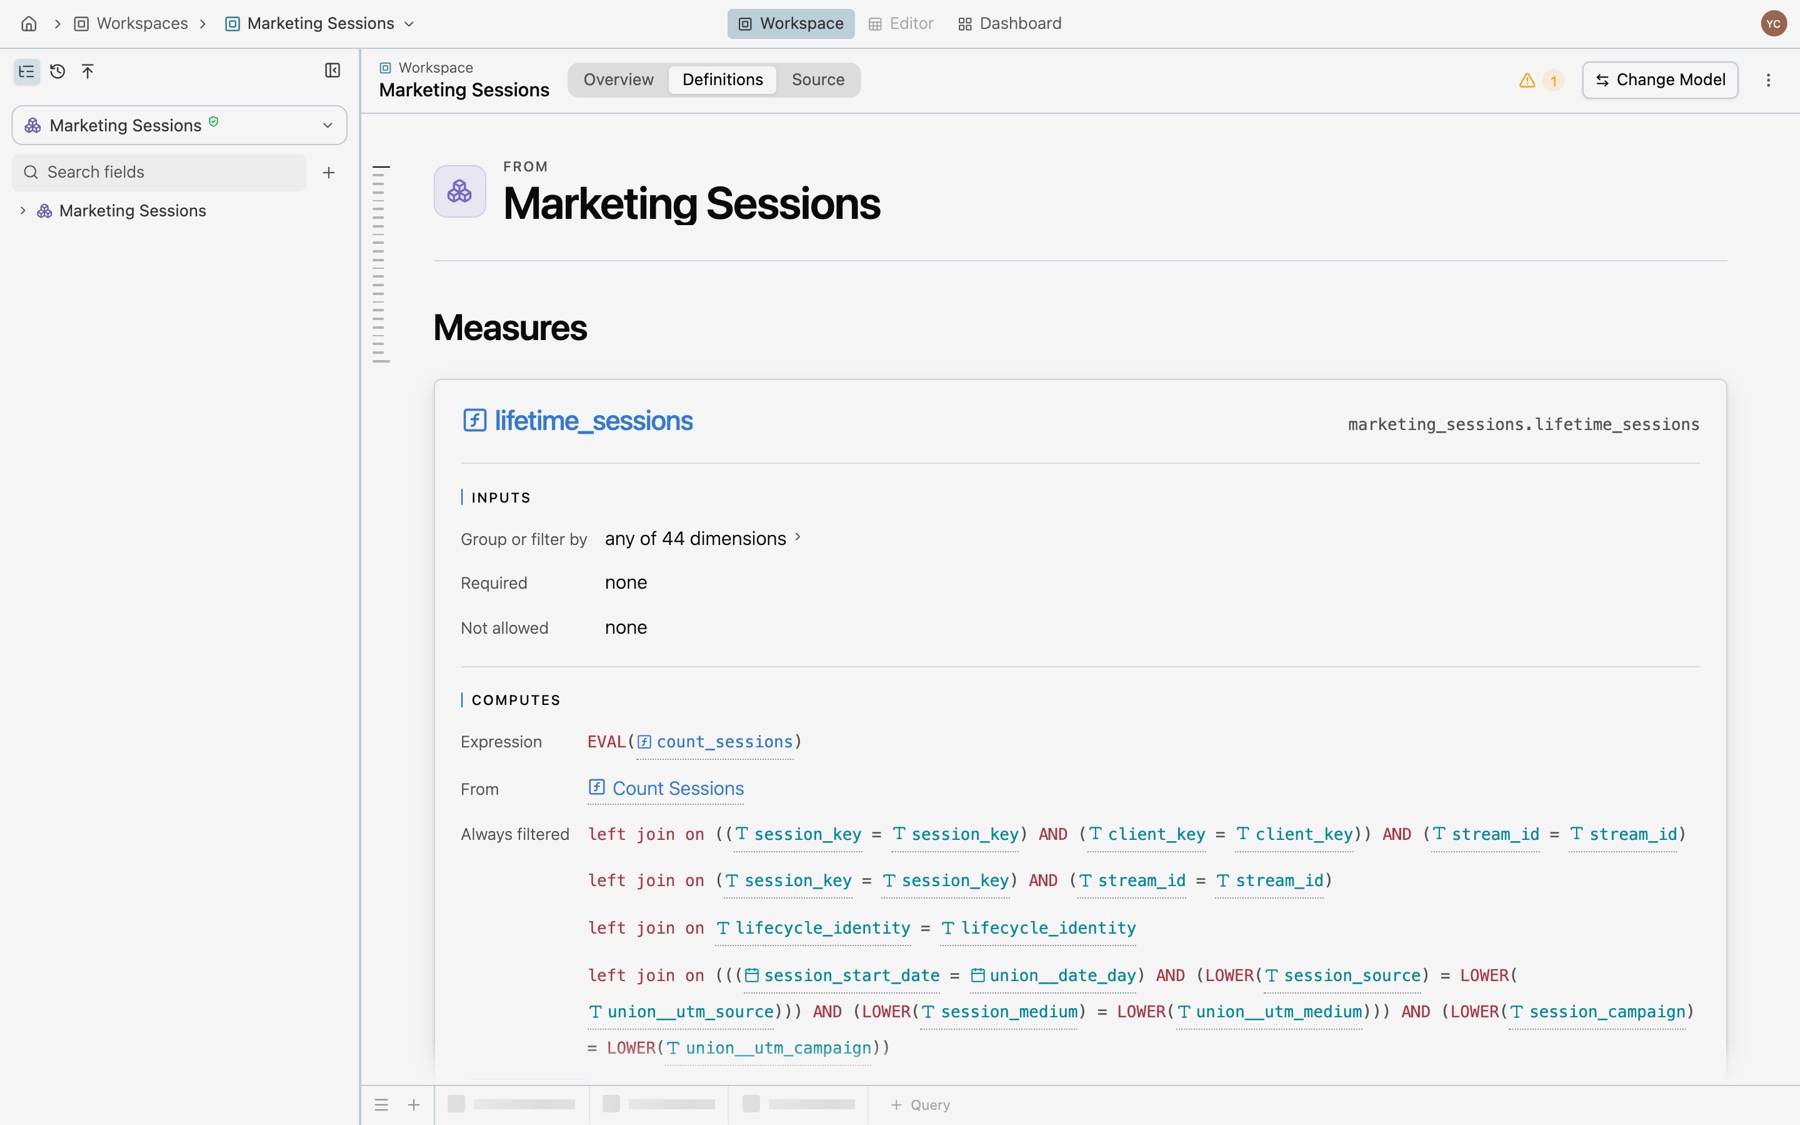Viewport: 1800px width, 1125px height.
Task: Switch to Editor view tab
Action: (900, 23)
